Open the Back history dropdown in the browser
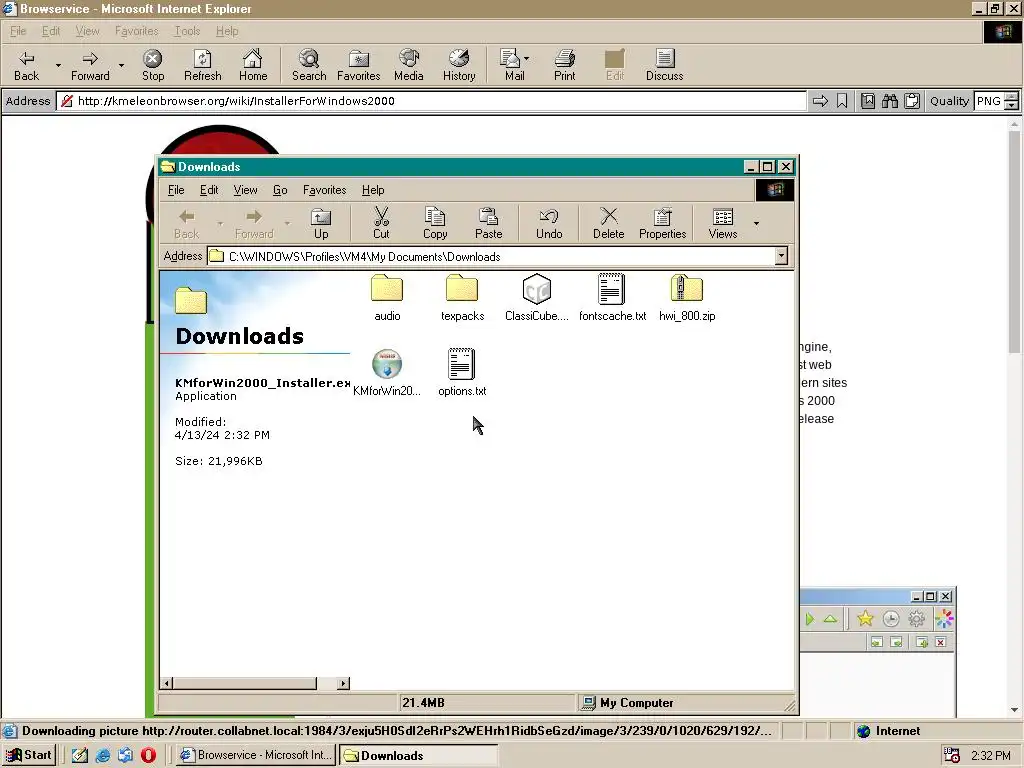The height and width of the screenshot is (768, 1024). click(x=58, y=65)
